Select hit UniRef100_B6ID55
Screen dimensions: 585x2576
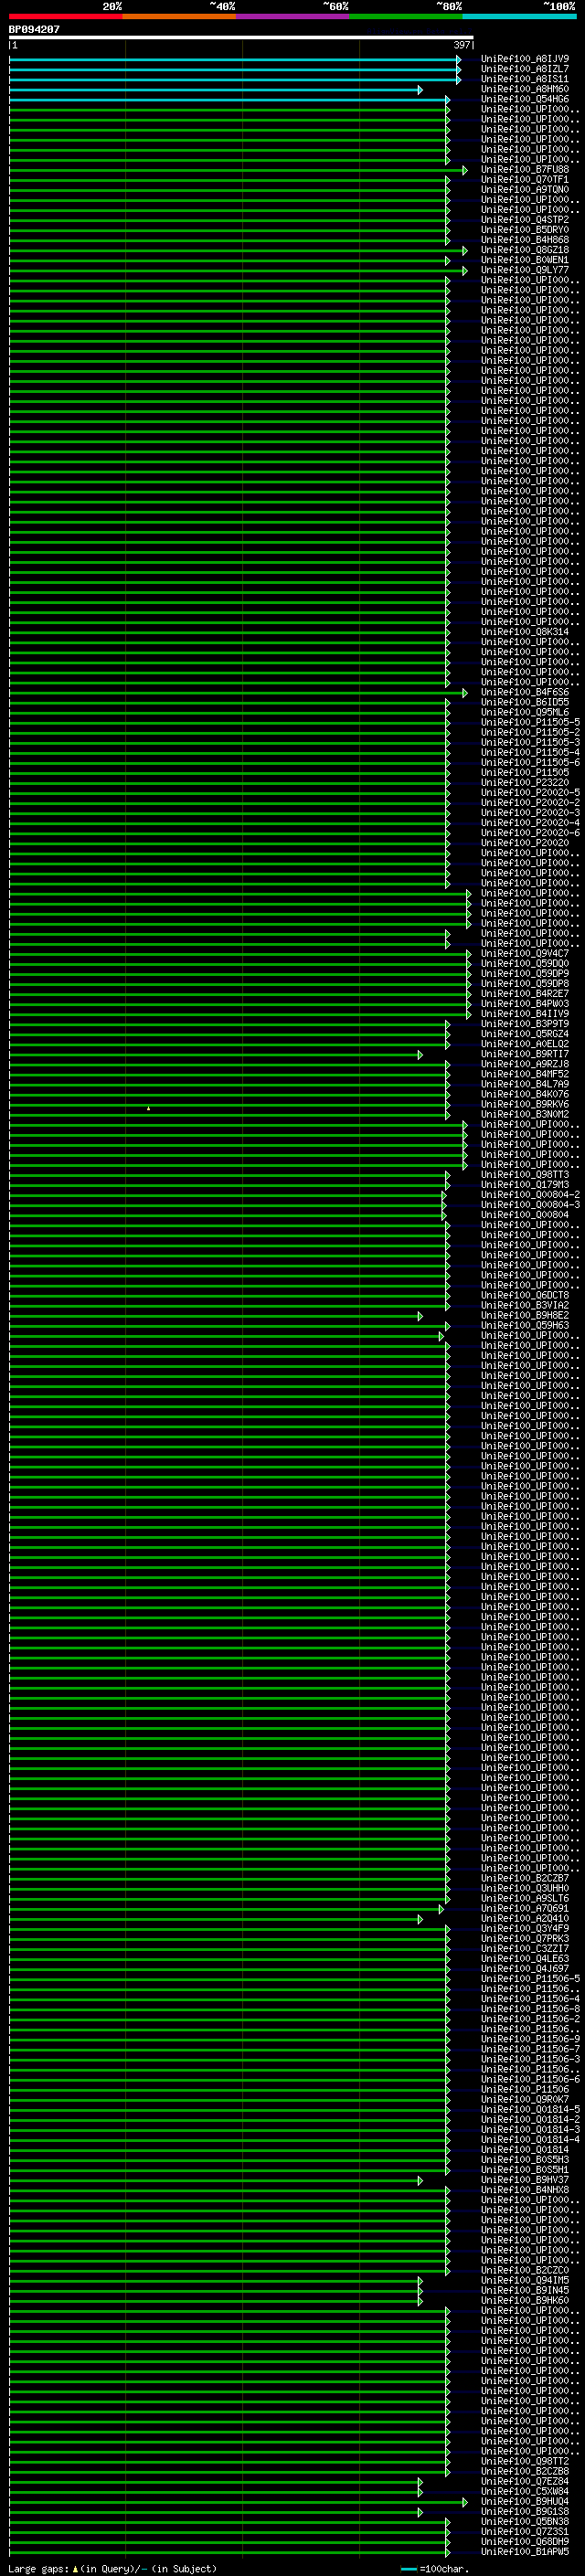coord(525,702)
